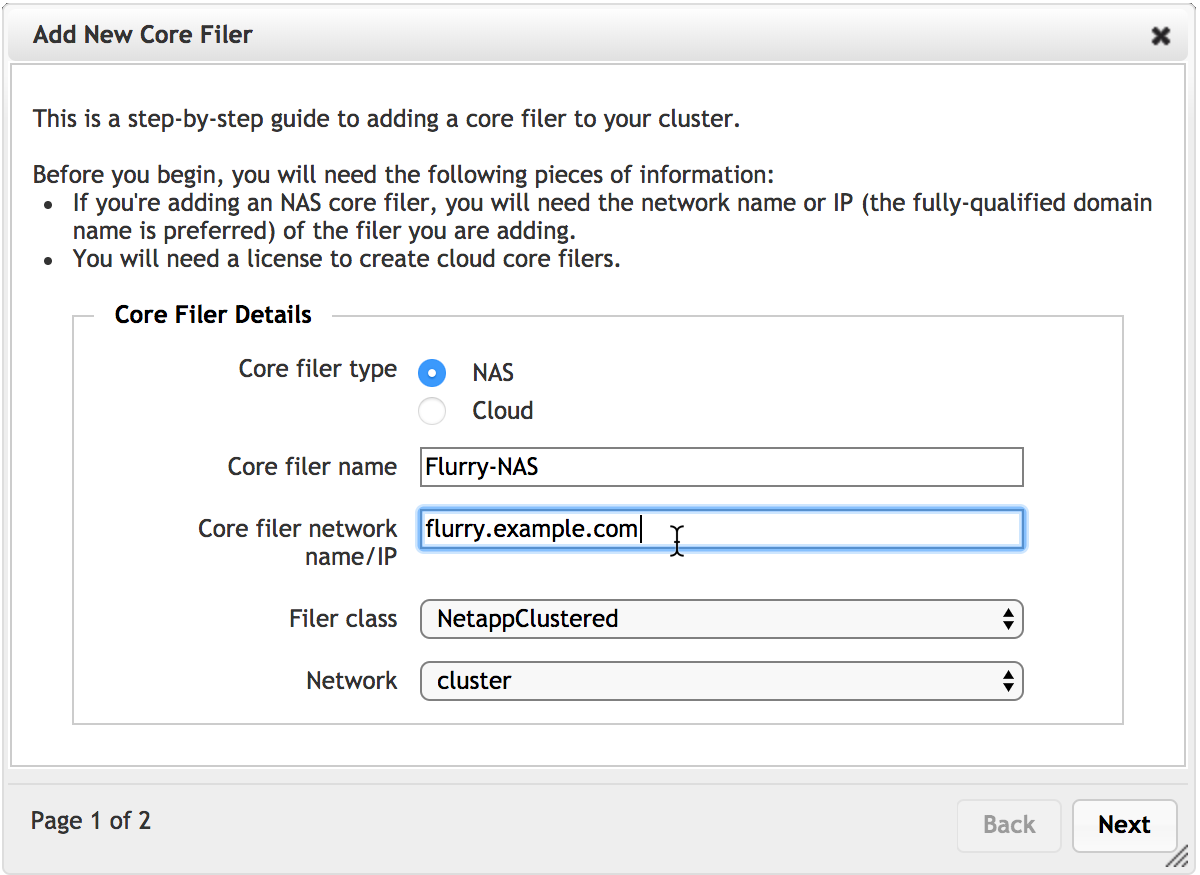
Task: Expand the Network dropdown showing cluster
Action: [721, 681]
